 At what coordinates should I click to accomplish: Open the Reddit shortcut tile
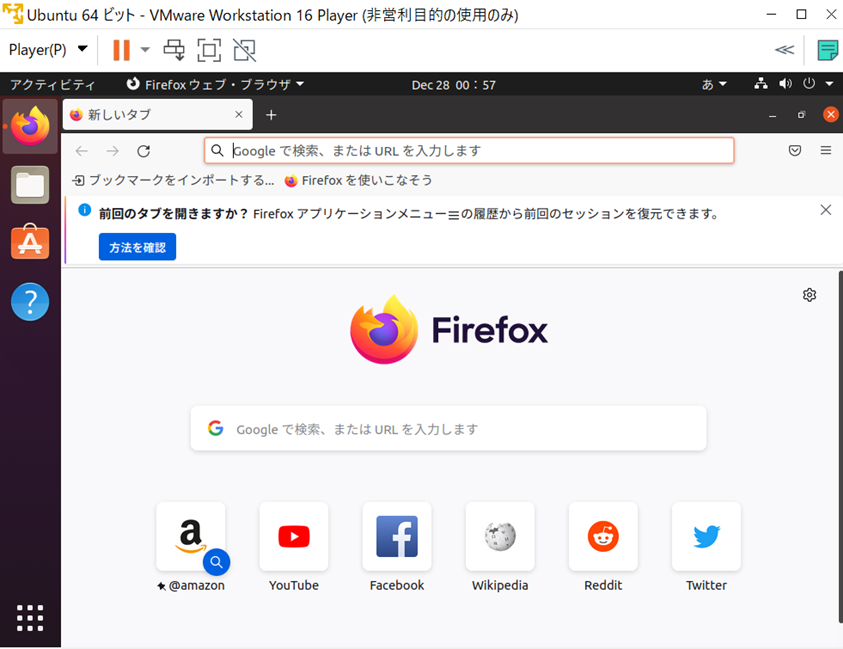click(x=603, y=547)
